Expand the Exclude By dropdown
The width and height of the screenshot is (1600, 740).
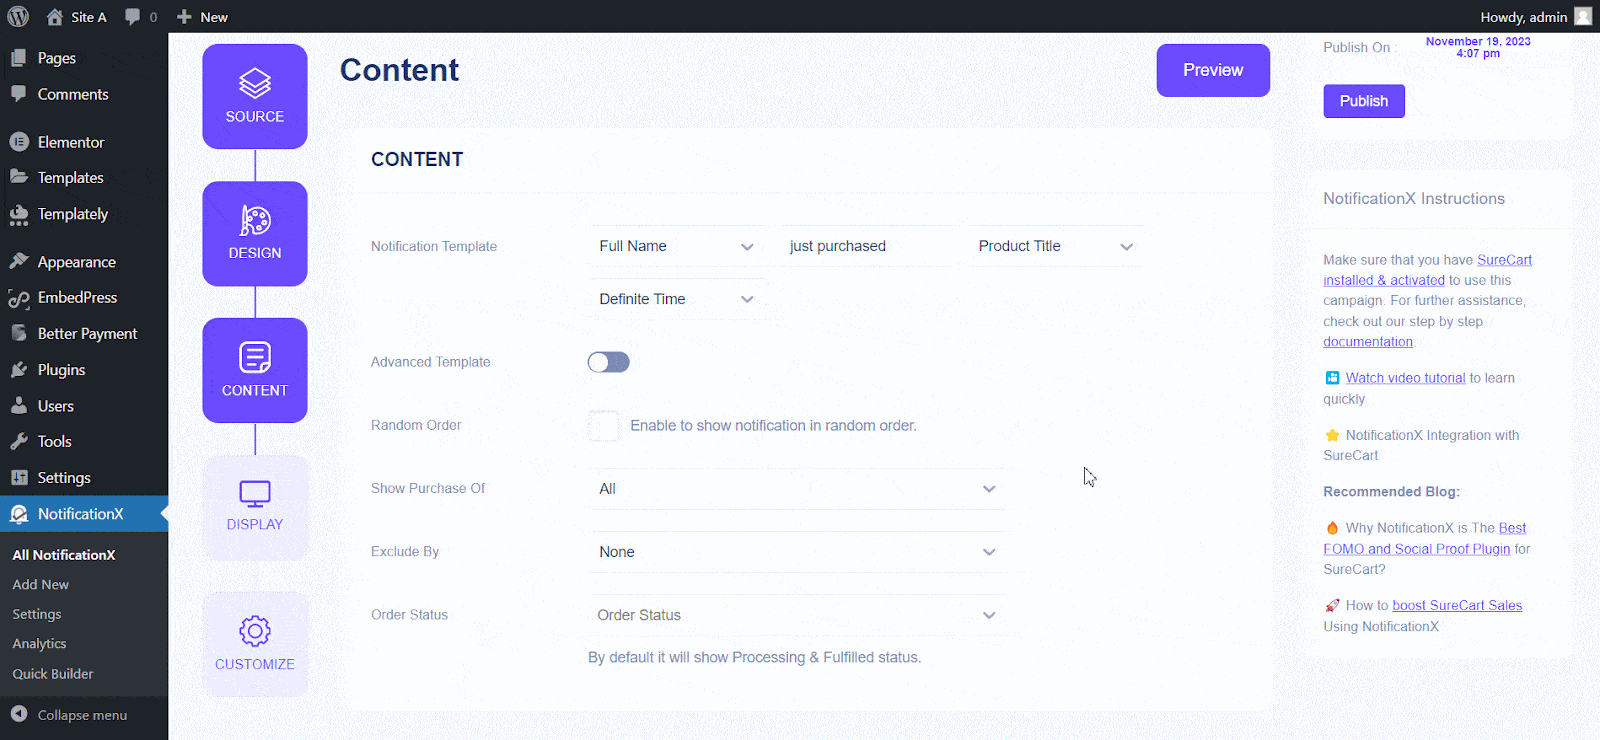pyautogui.click(x=796, y=552)
